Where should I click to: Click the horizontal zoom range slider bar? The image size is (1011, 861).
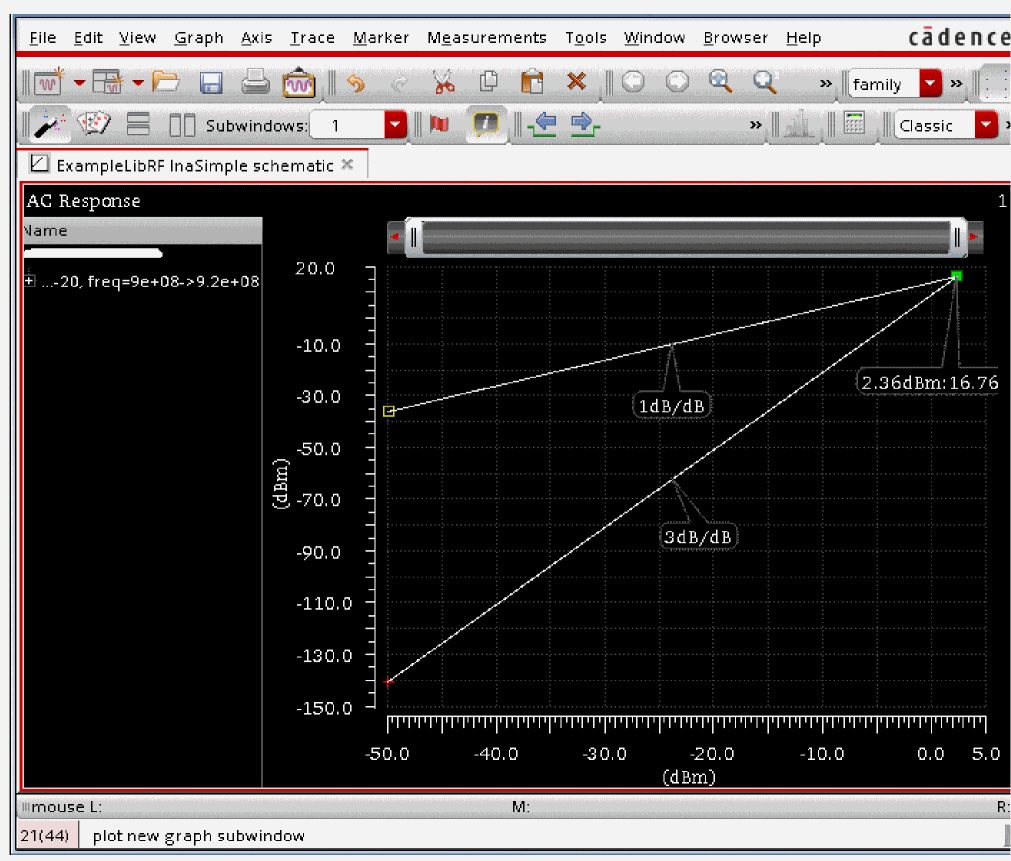tap(687, 237)
